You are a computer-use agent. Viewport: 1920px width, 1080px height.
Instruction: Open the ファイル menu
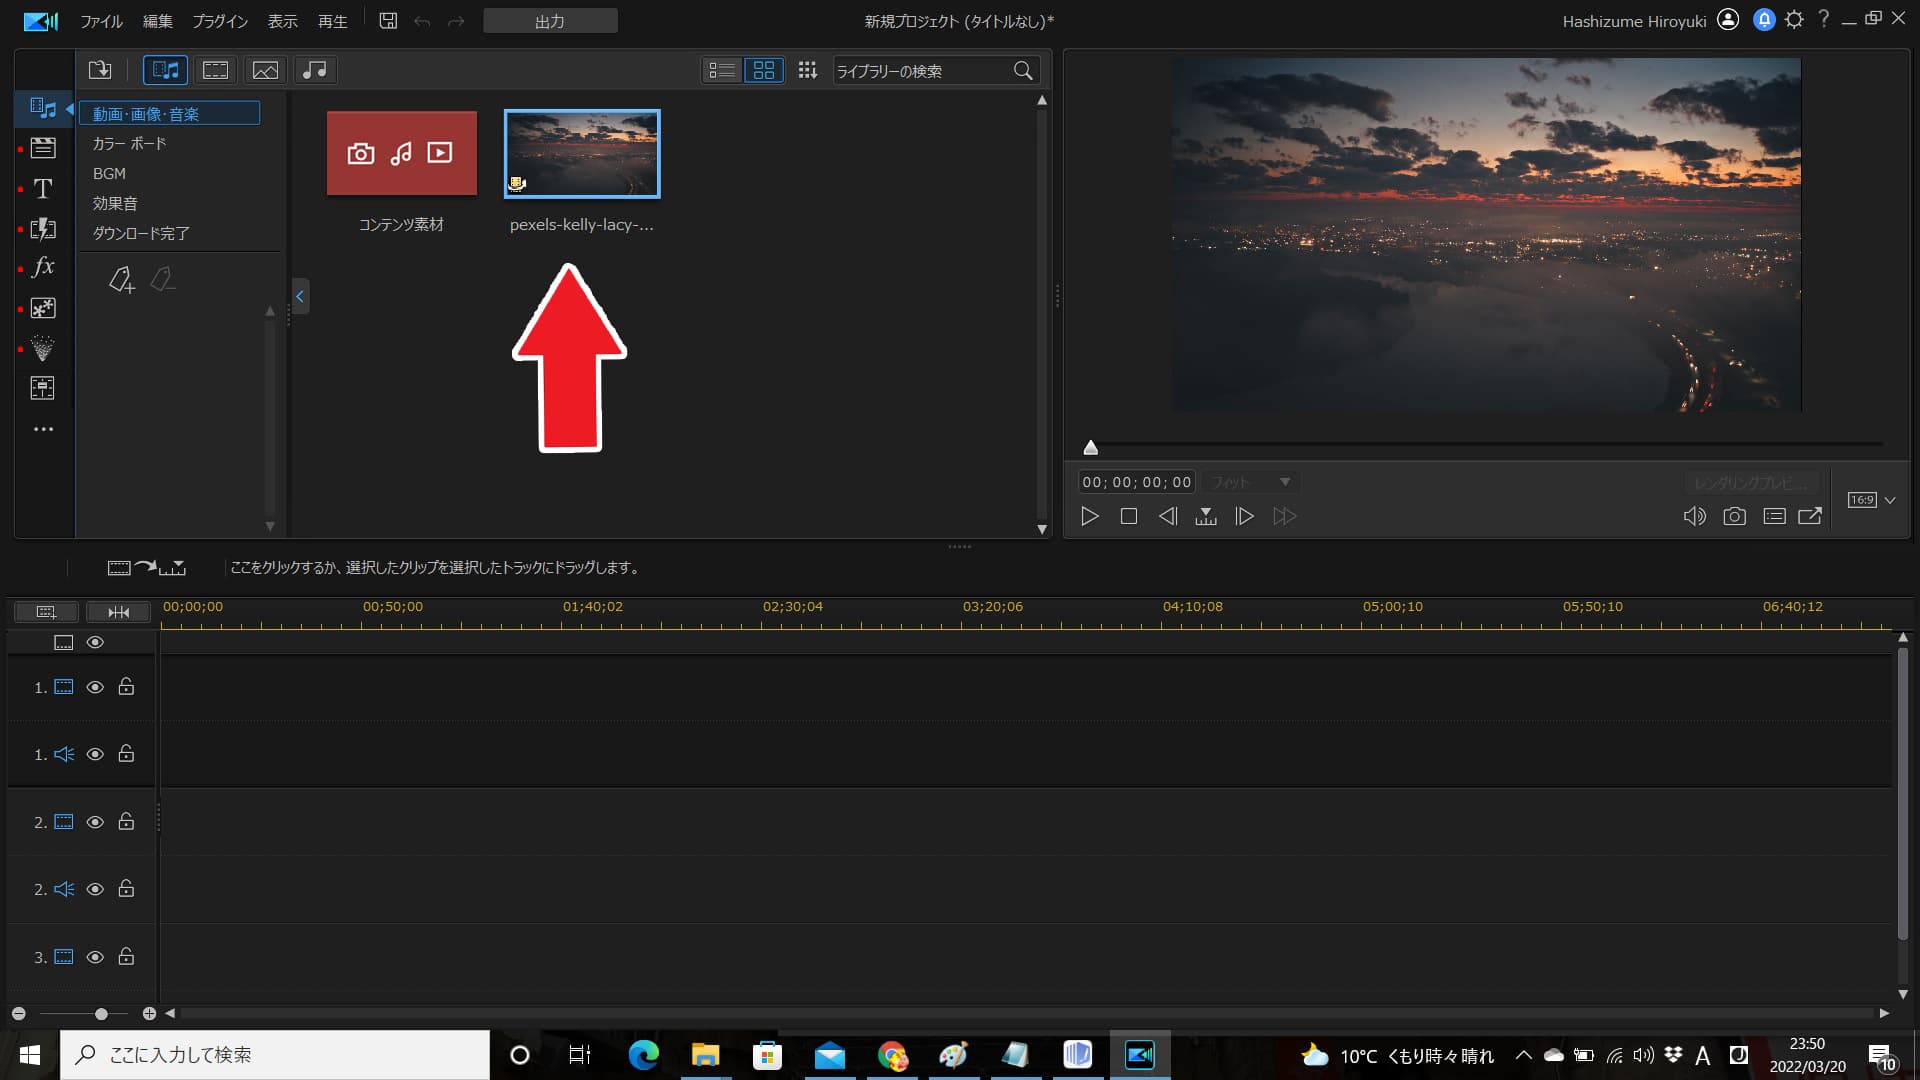point(101,21)
